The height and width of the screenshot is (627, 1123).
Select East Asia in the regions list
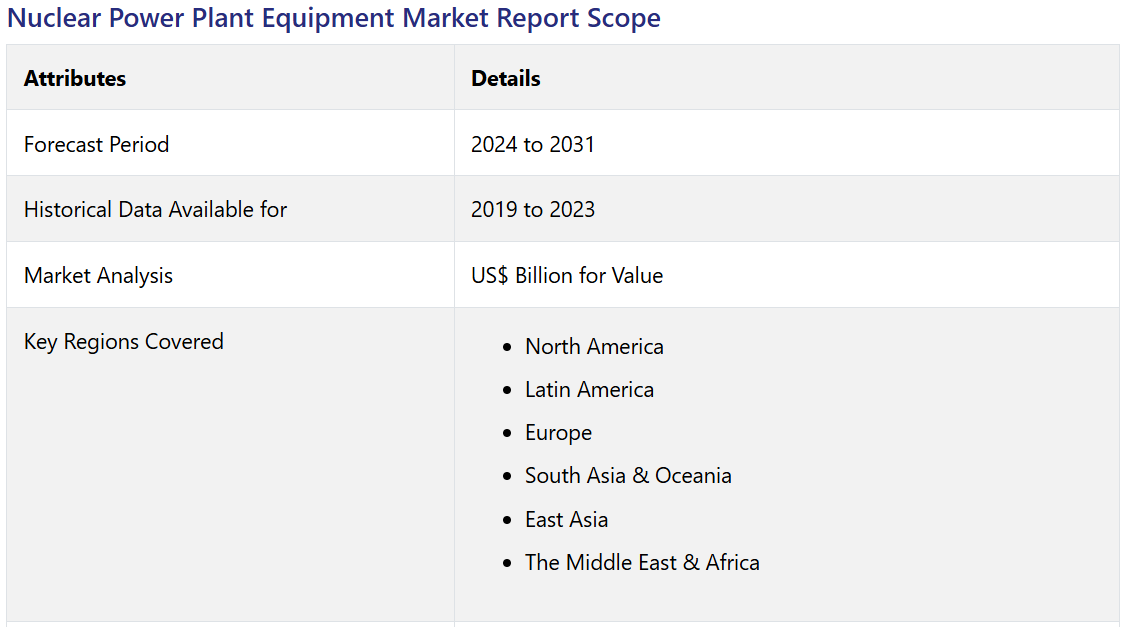(x=566, y=520)
